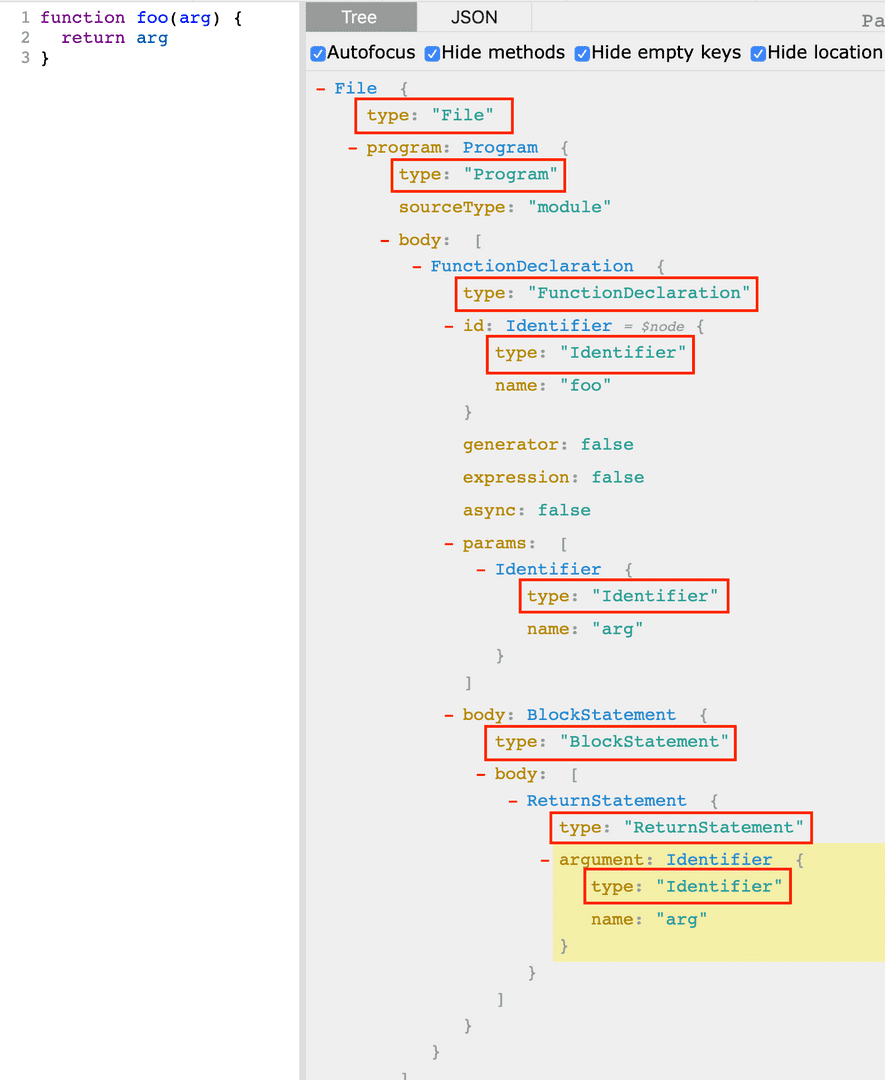Select the Program label in the tree
885x1080 pixels.
500,147
